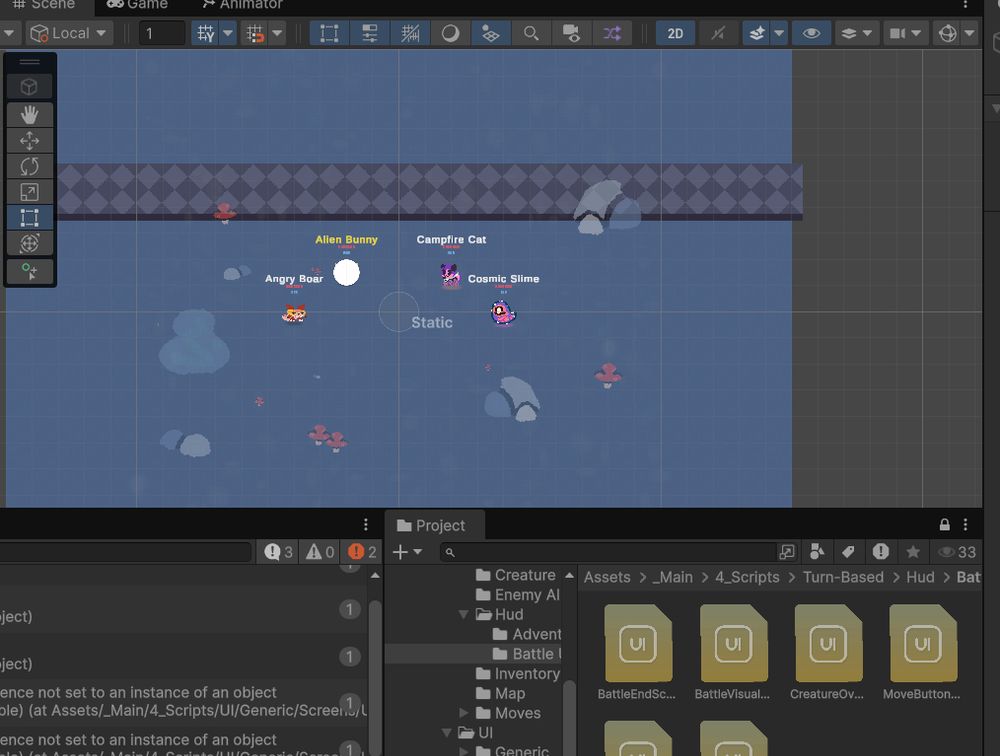Click the grid snap value field
This screenshot has width=1000, height=756.
[162, 33]
